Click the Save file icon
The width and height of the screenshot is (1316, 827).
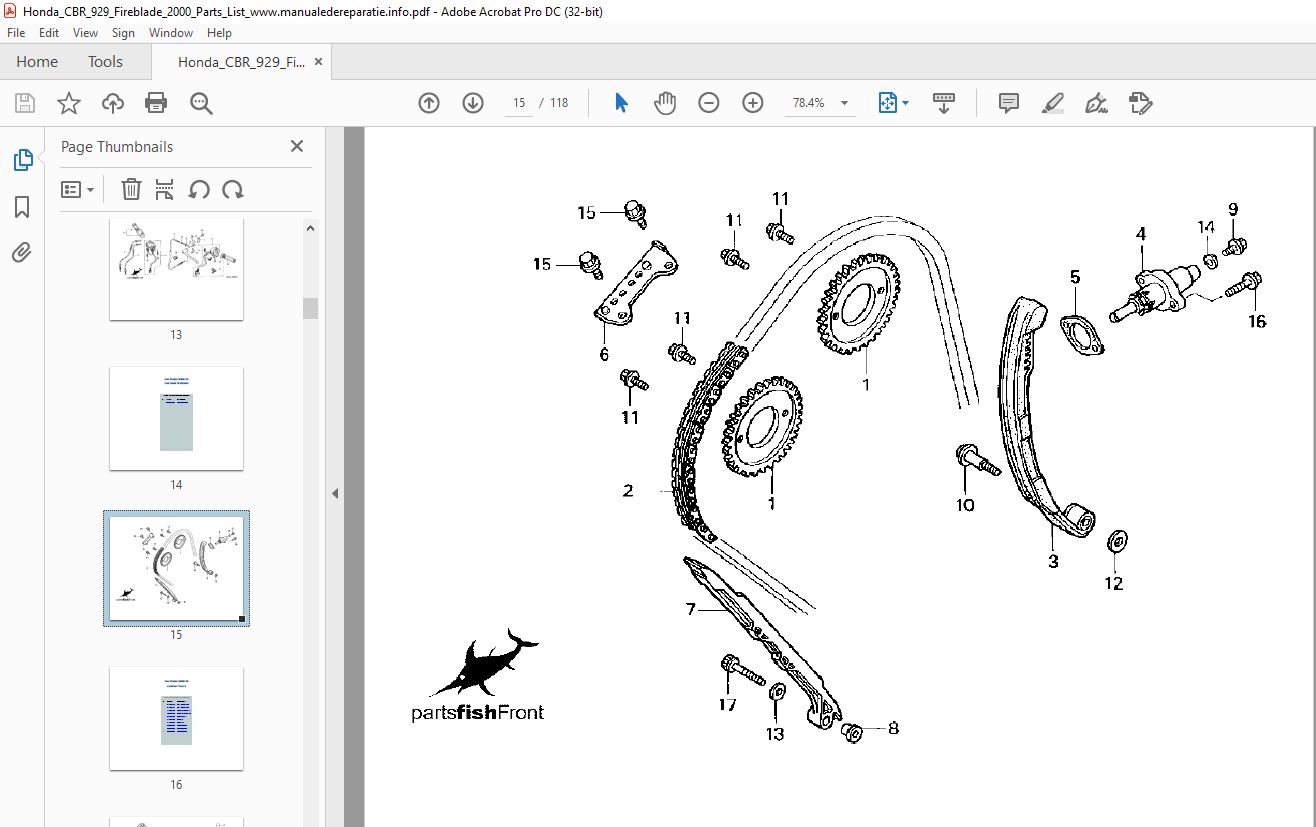[x=25, y=103]
